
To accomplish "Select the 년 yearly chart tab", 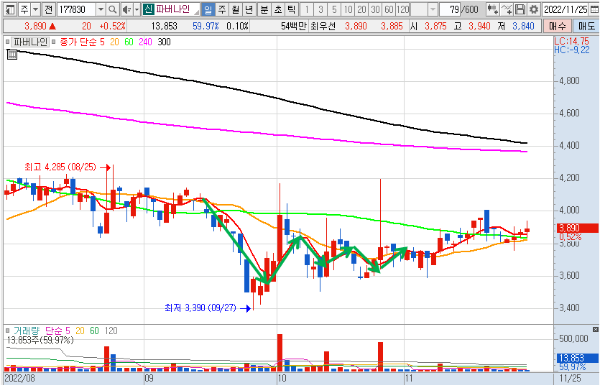I will 249,9.
